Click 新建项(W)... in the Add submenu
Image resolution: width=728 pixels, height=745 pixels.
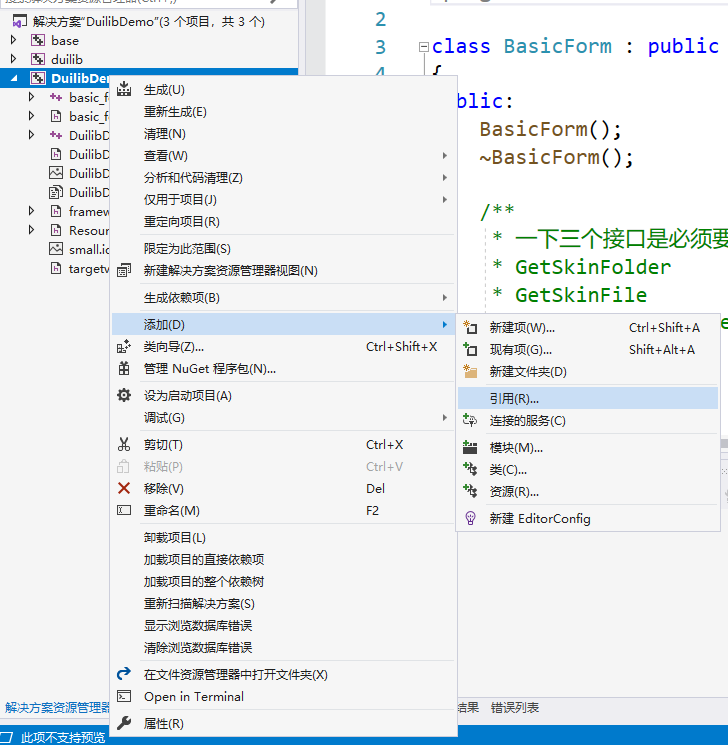click(x=521, y=328)
